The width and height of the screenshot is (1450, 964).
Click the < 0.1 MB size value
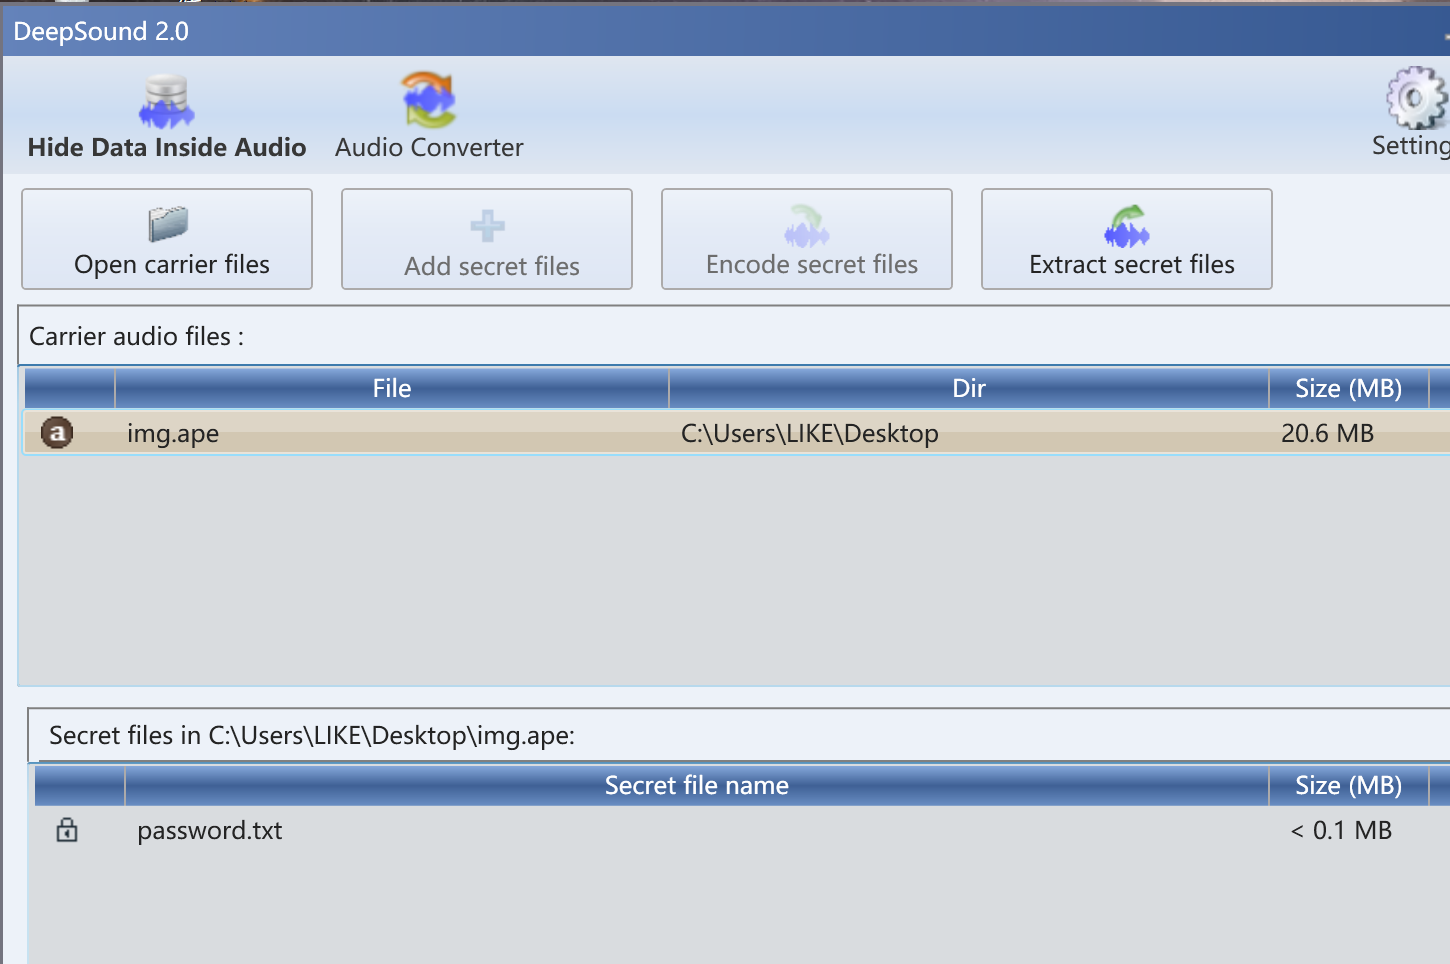pos(1341,831)
